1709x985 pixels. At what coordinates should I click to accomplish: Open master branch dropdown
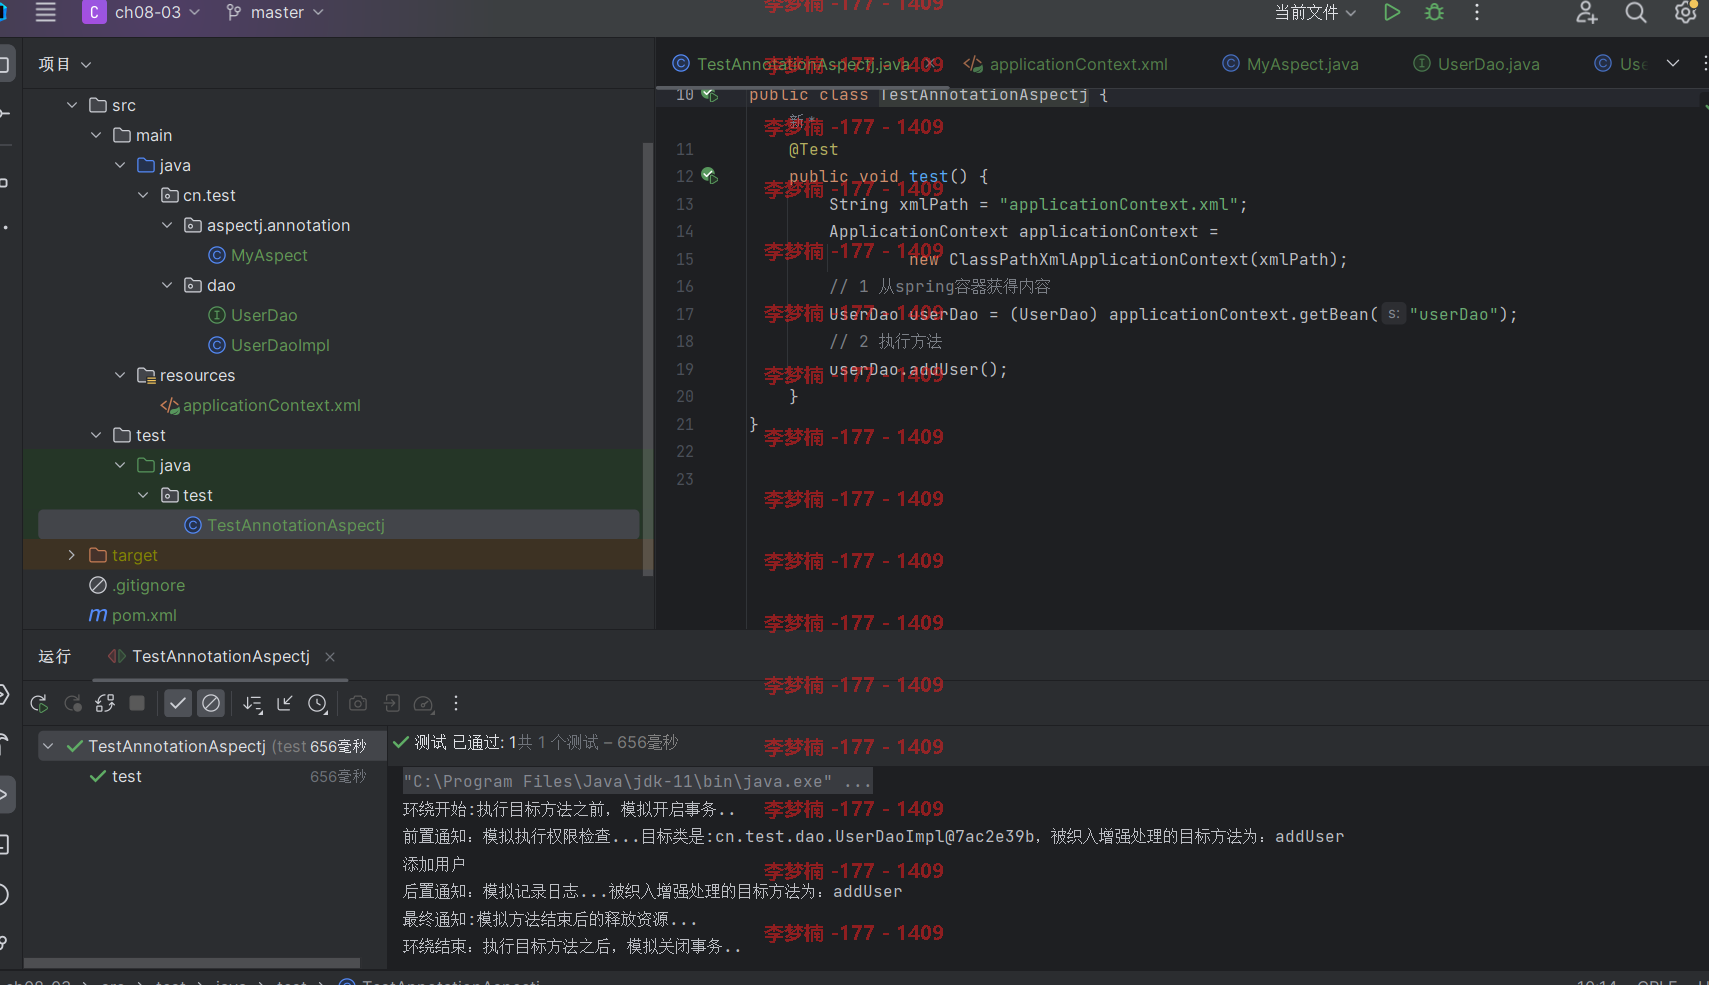tap(275, 12)
